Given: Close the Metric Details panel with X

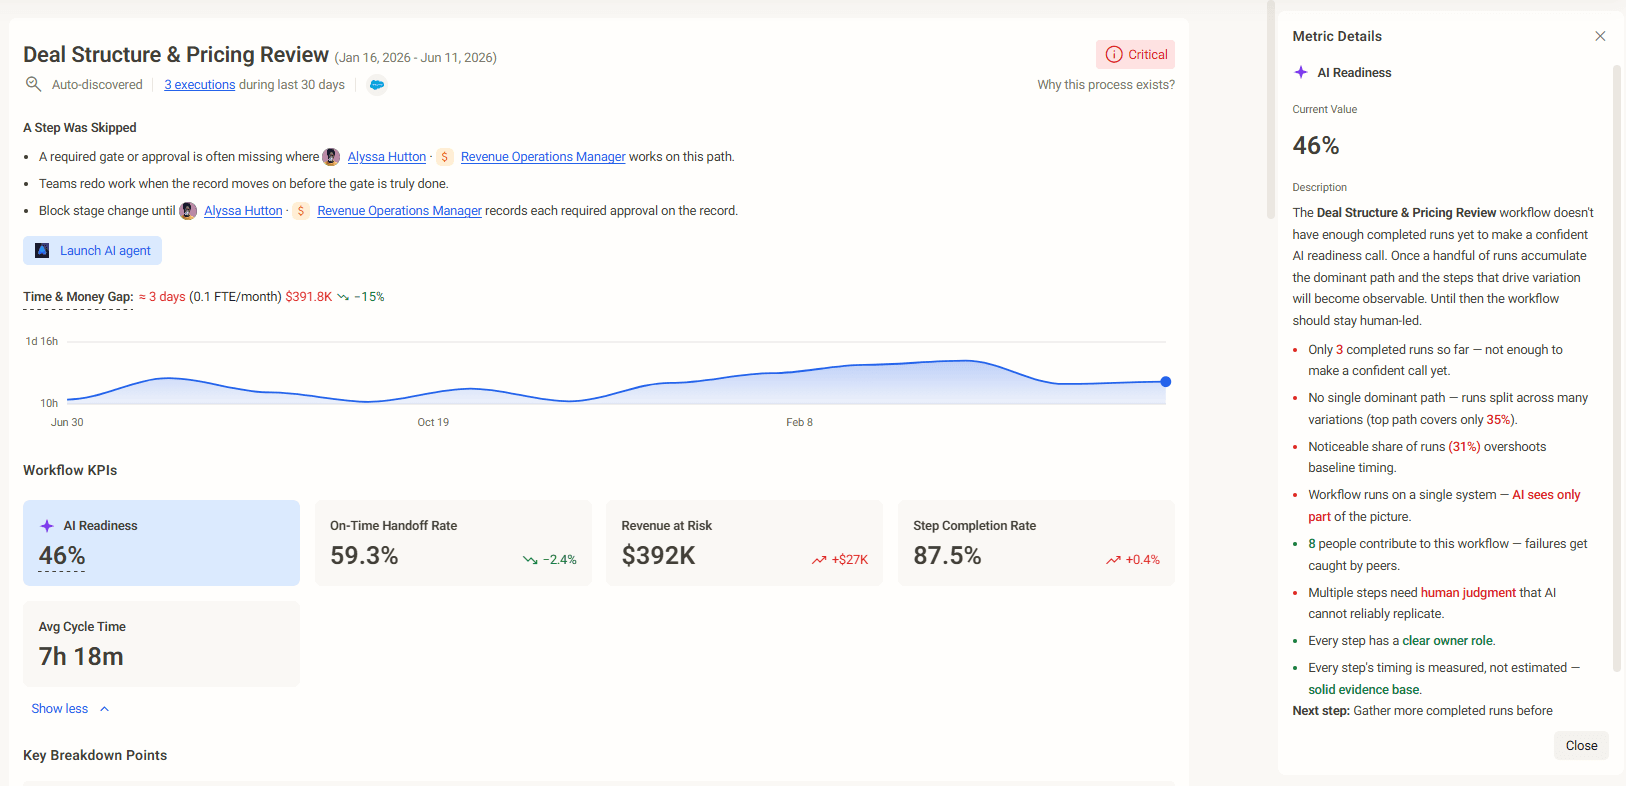Looking at the screenshot, I should (1600, 36).
